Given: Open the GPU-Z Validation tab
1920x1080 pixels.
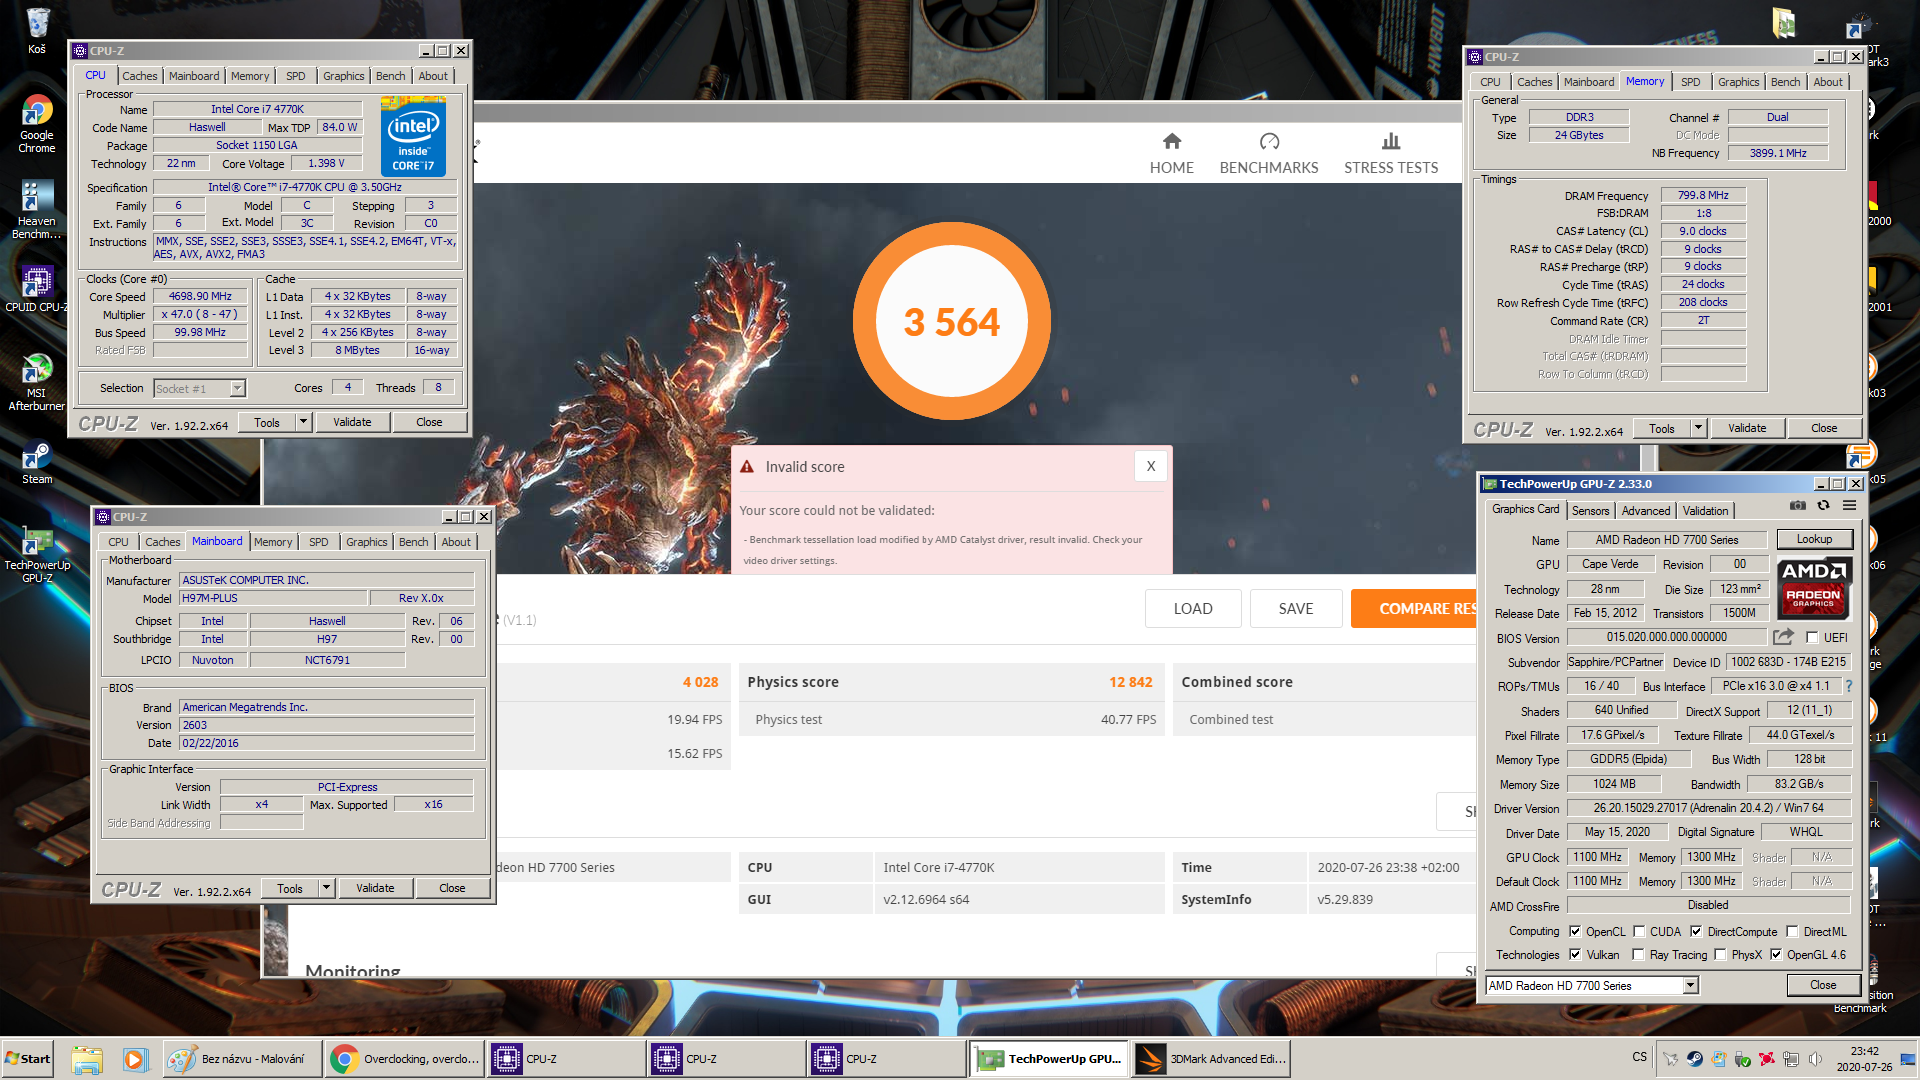Looking at the screenshot, I should pos(1705,510).
